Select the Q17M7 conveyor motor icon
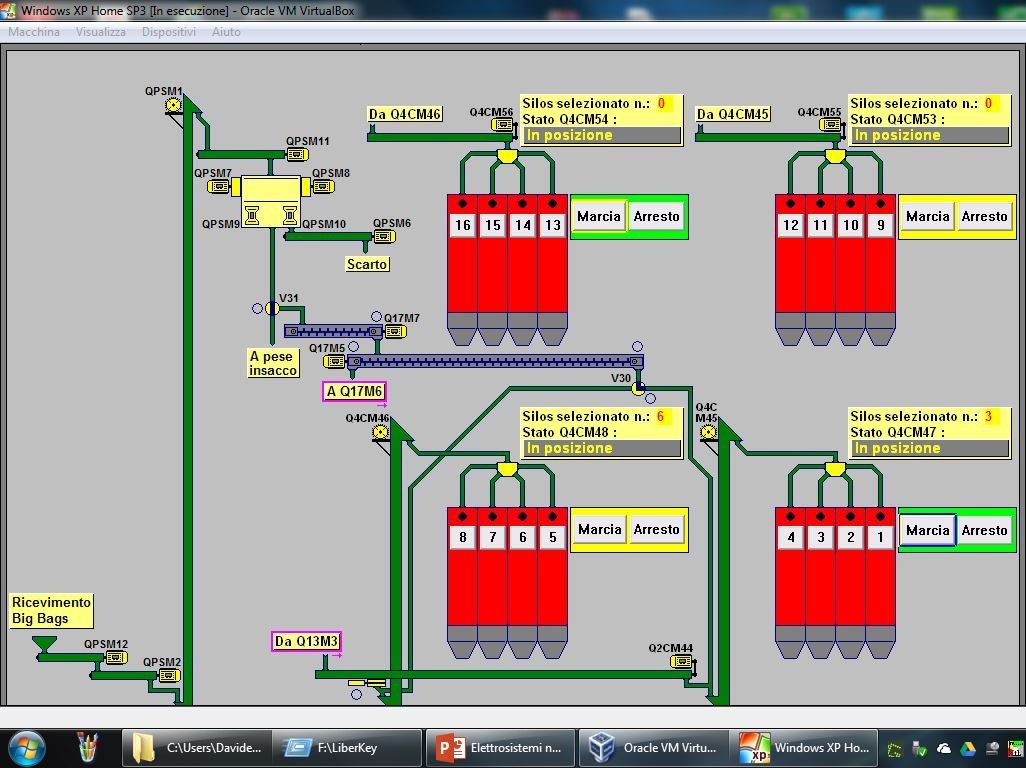1026x768 pixels. tap(394, 332)
